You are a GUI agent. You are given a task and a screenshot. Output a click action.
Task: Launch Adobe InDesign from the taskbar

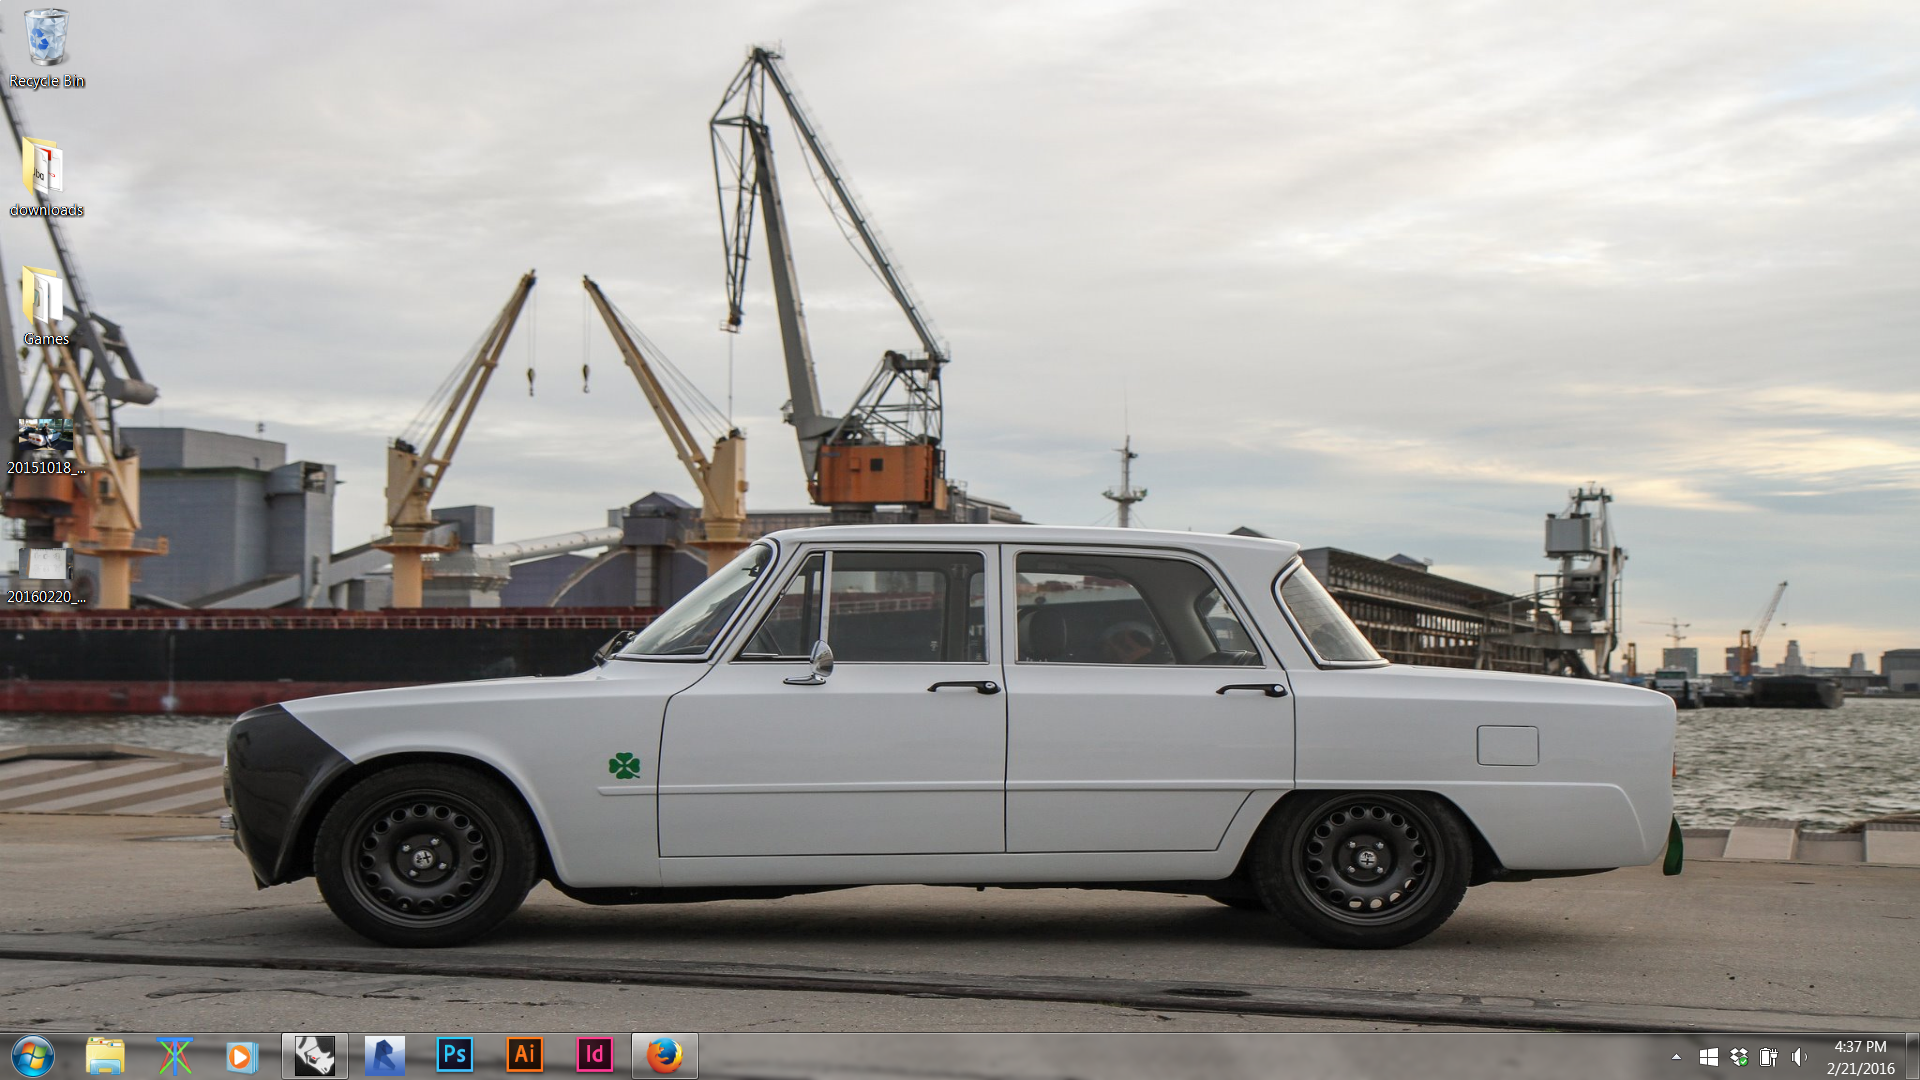595,1056
